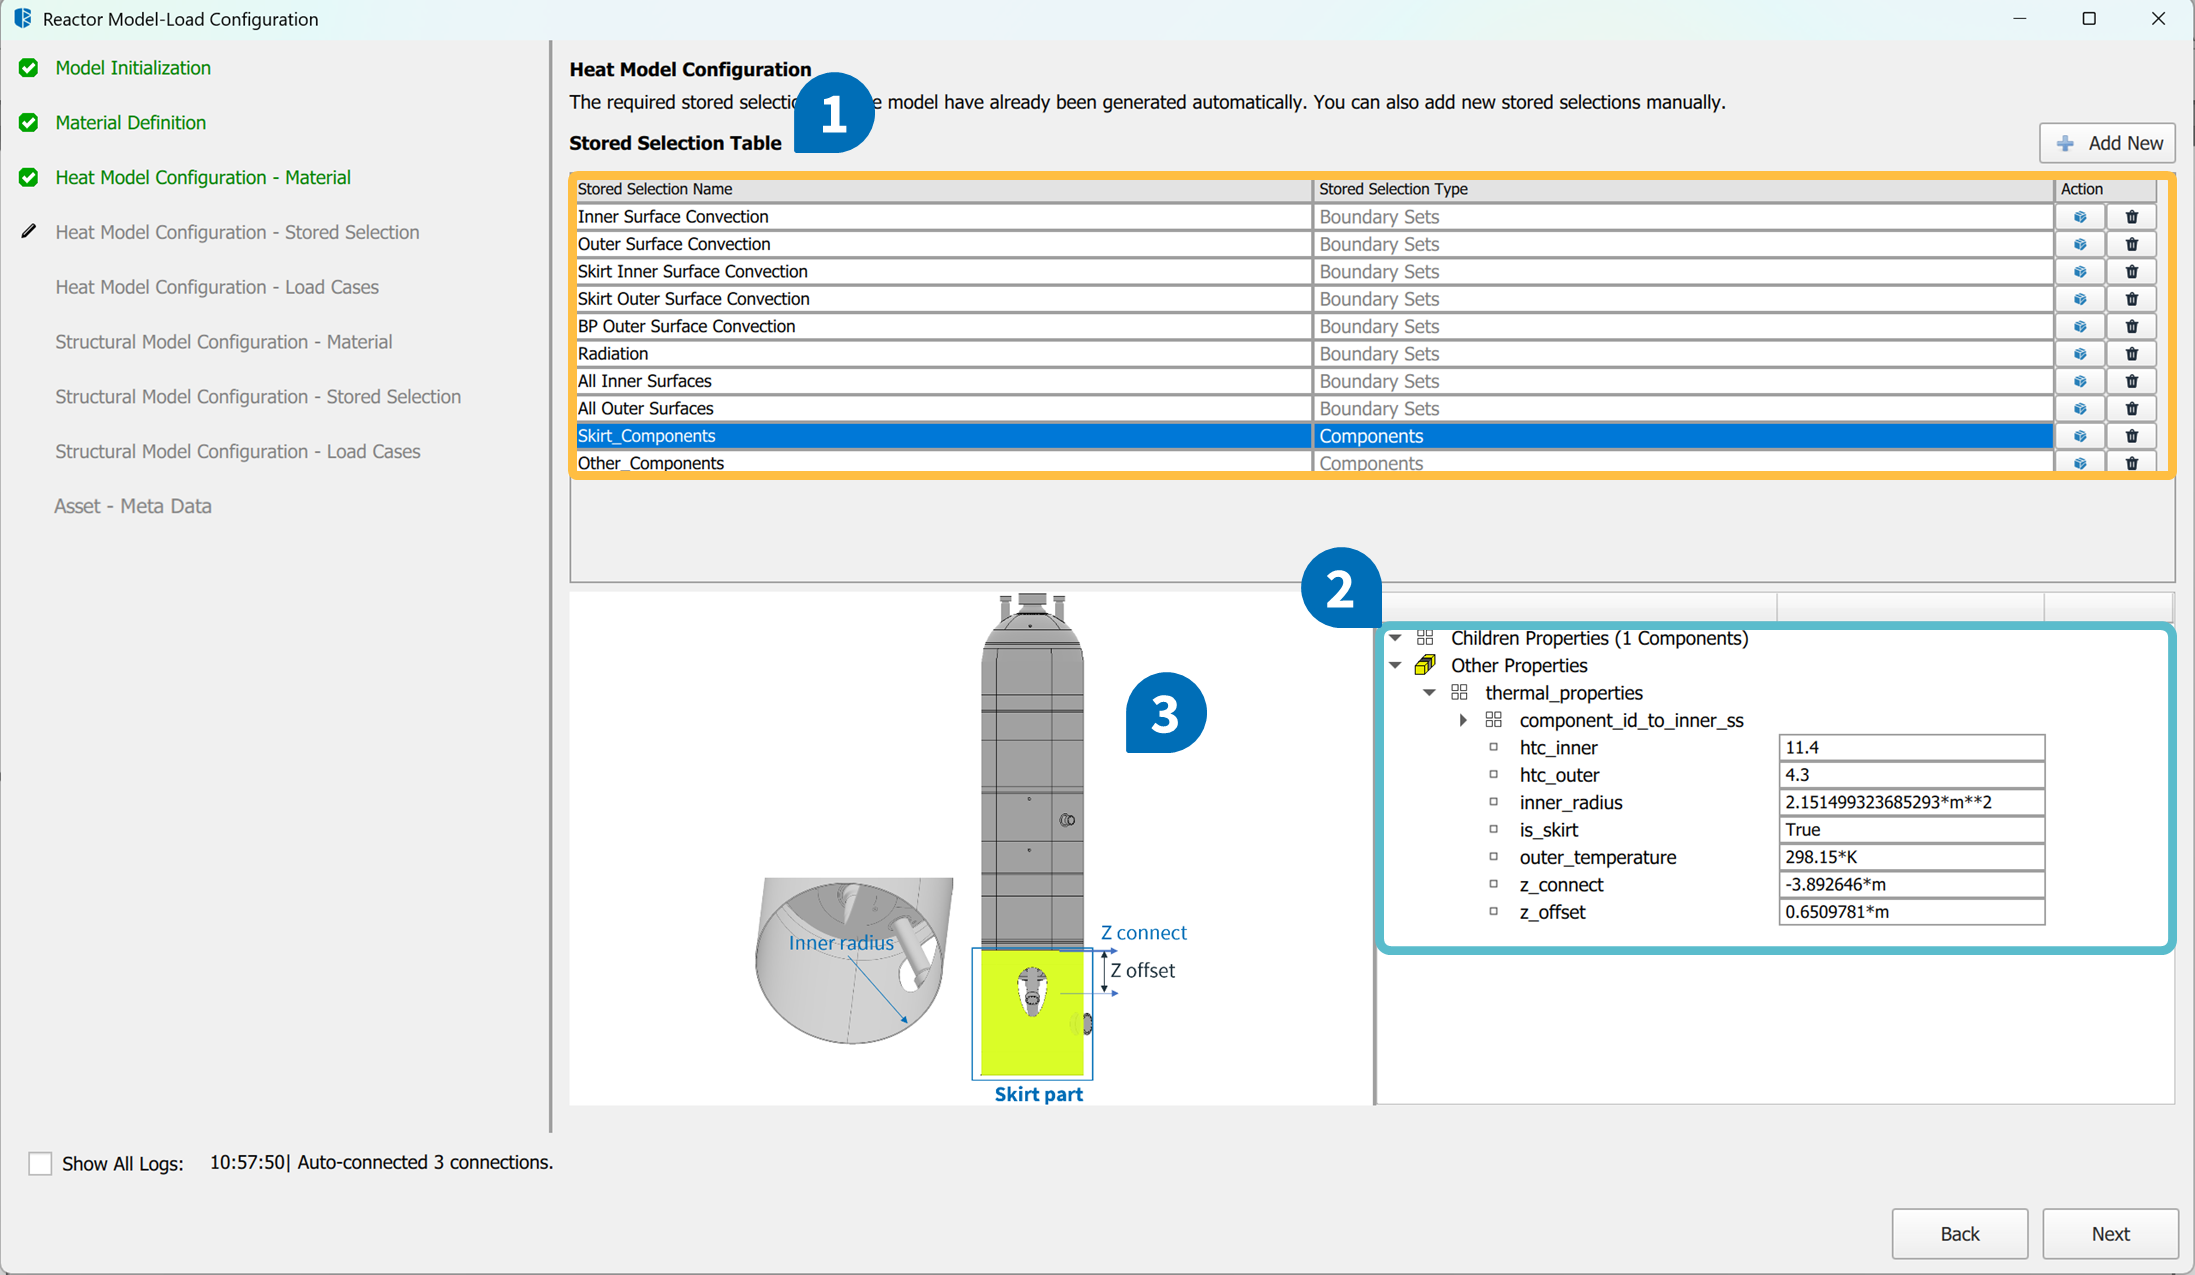This screenshot has width=2195, height=1275.
Task: Click view icon for All Inner Surfaces row
Action: point(2080,381)
